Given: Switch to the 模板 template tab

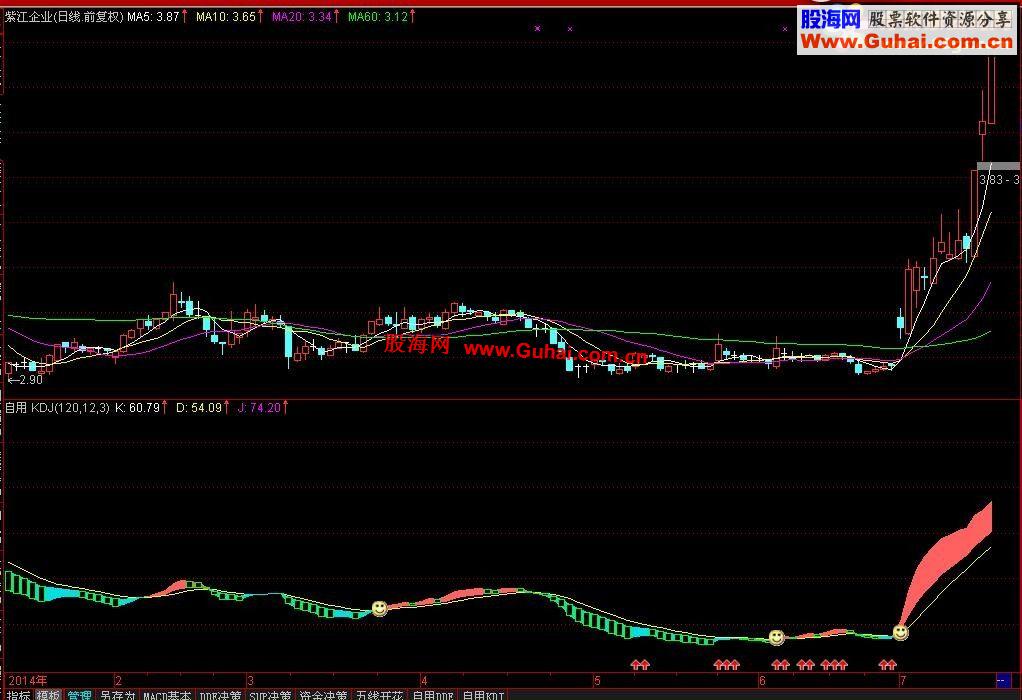Looking at the screenshot, I should pos(48,695).
